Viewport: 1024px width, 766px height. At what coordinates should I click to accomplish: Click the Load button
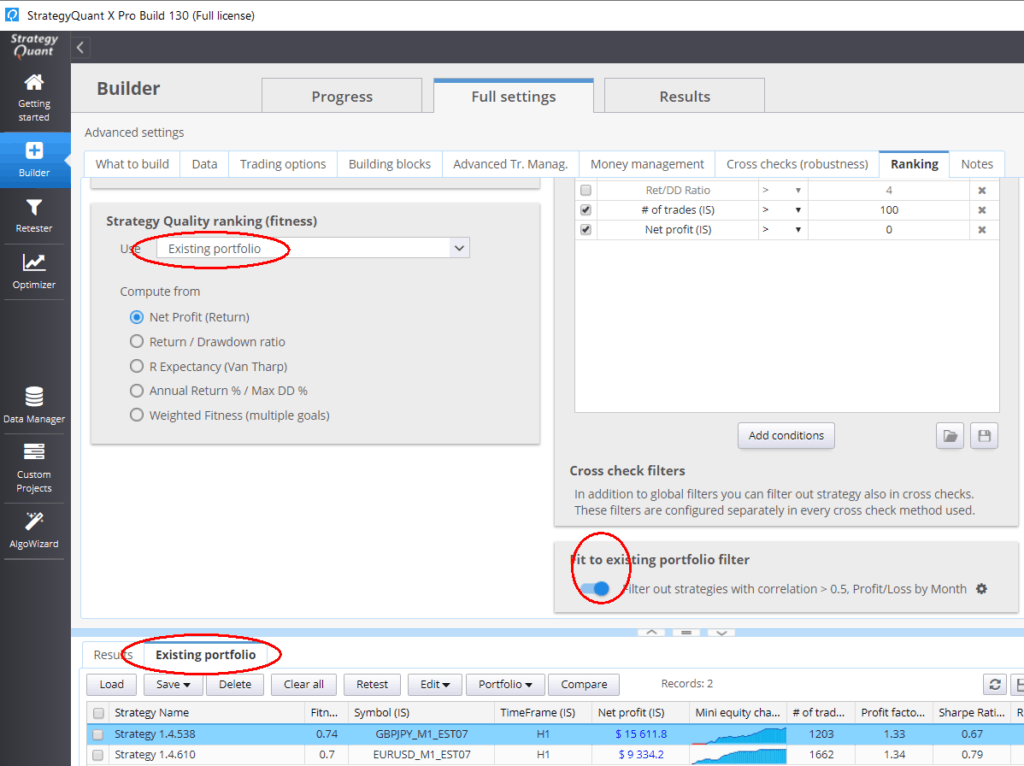click(112, 684)
